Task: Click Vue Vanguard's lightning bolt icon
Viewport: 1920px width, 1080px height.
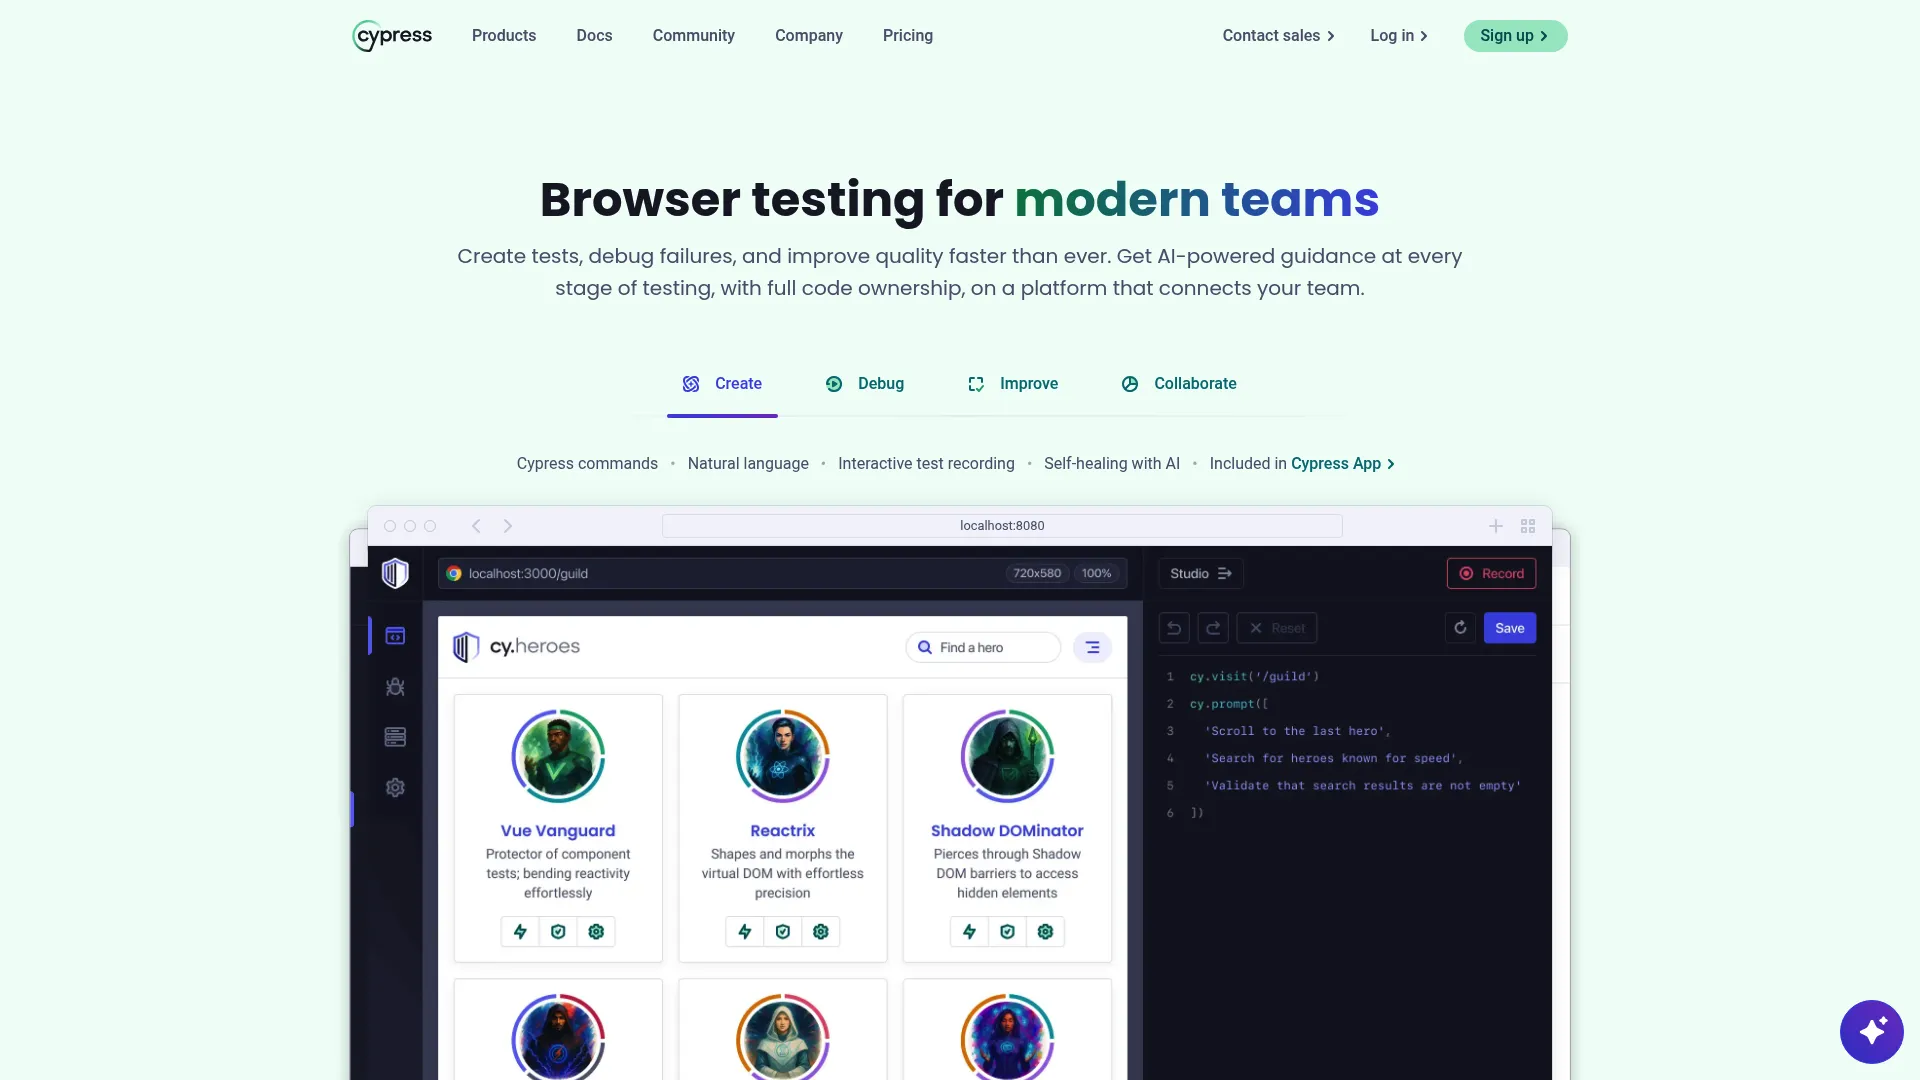Action: click(520, 932)
